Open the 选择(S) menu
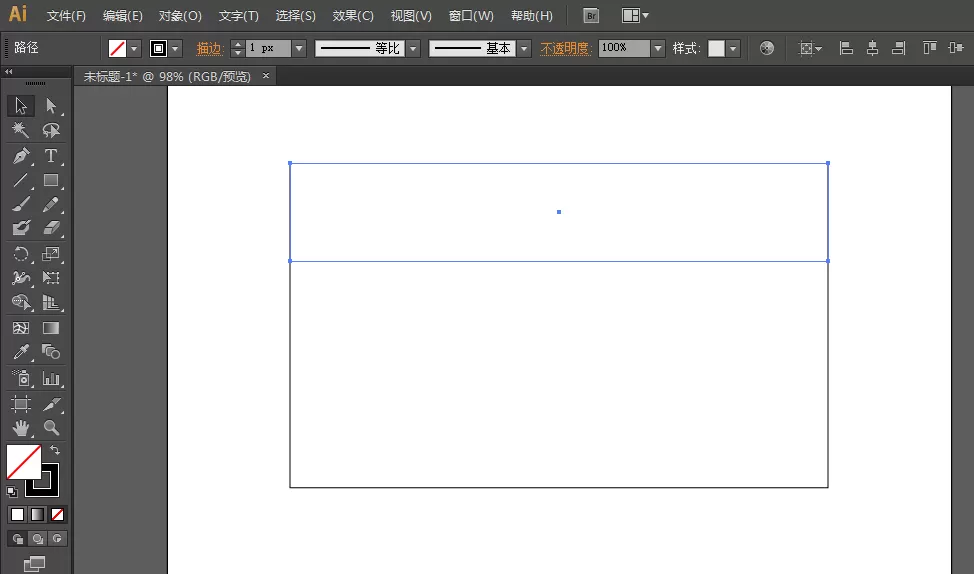Viewport: 974px width, 574px height. 295,16
